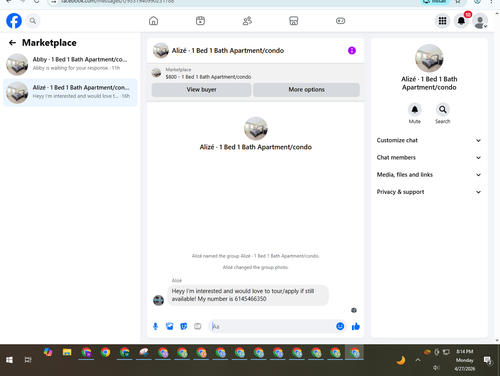Click the View buyer button
The image size is (500, 376).
pos(201,90)
